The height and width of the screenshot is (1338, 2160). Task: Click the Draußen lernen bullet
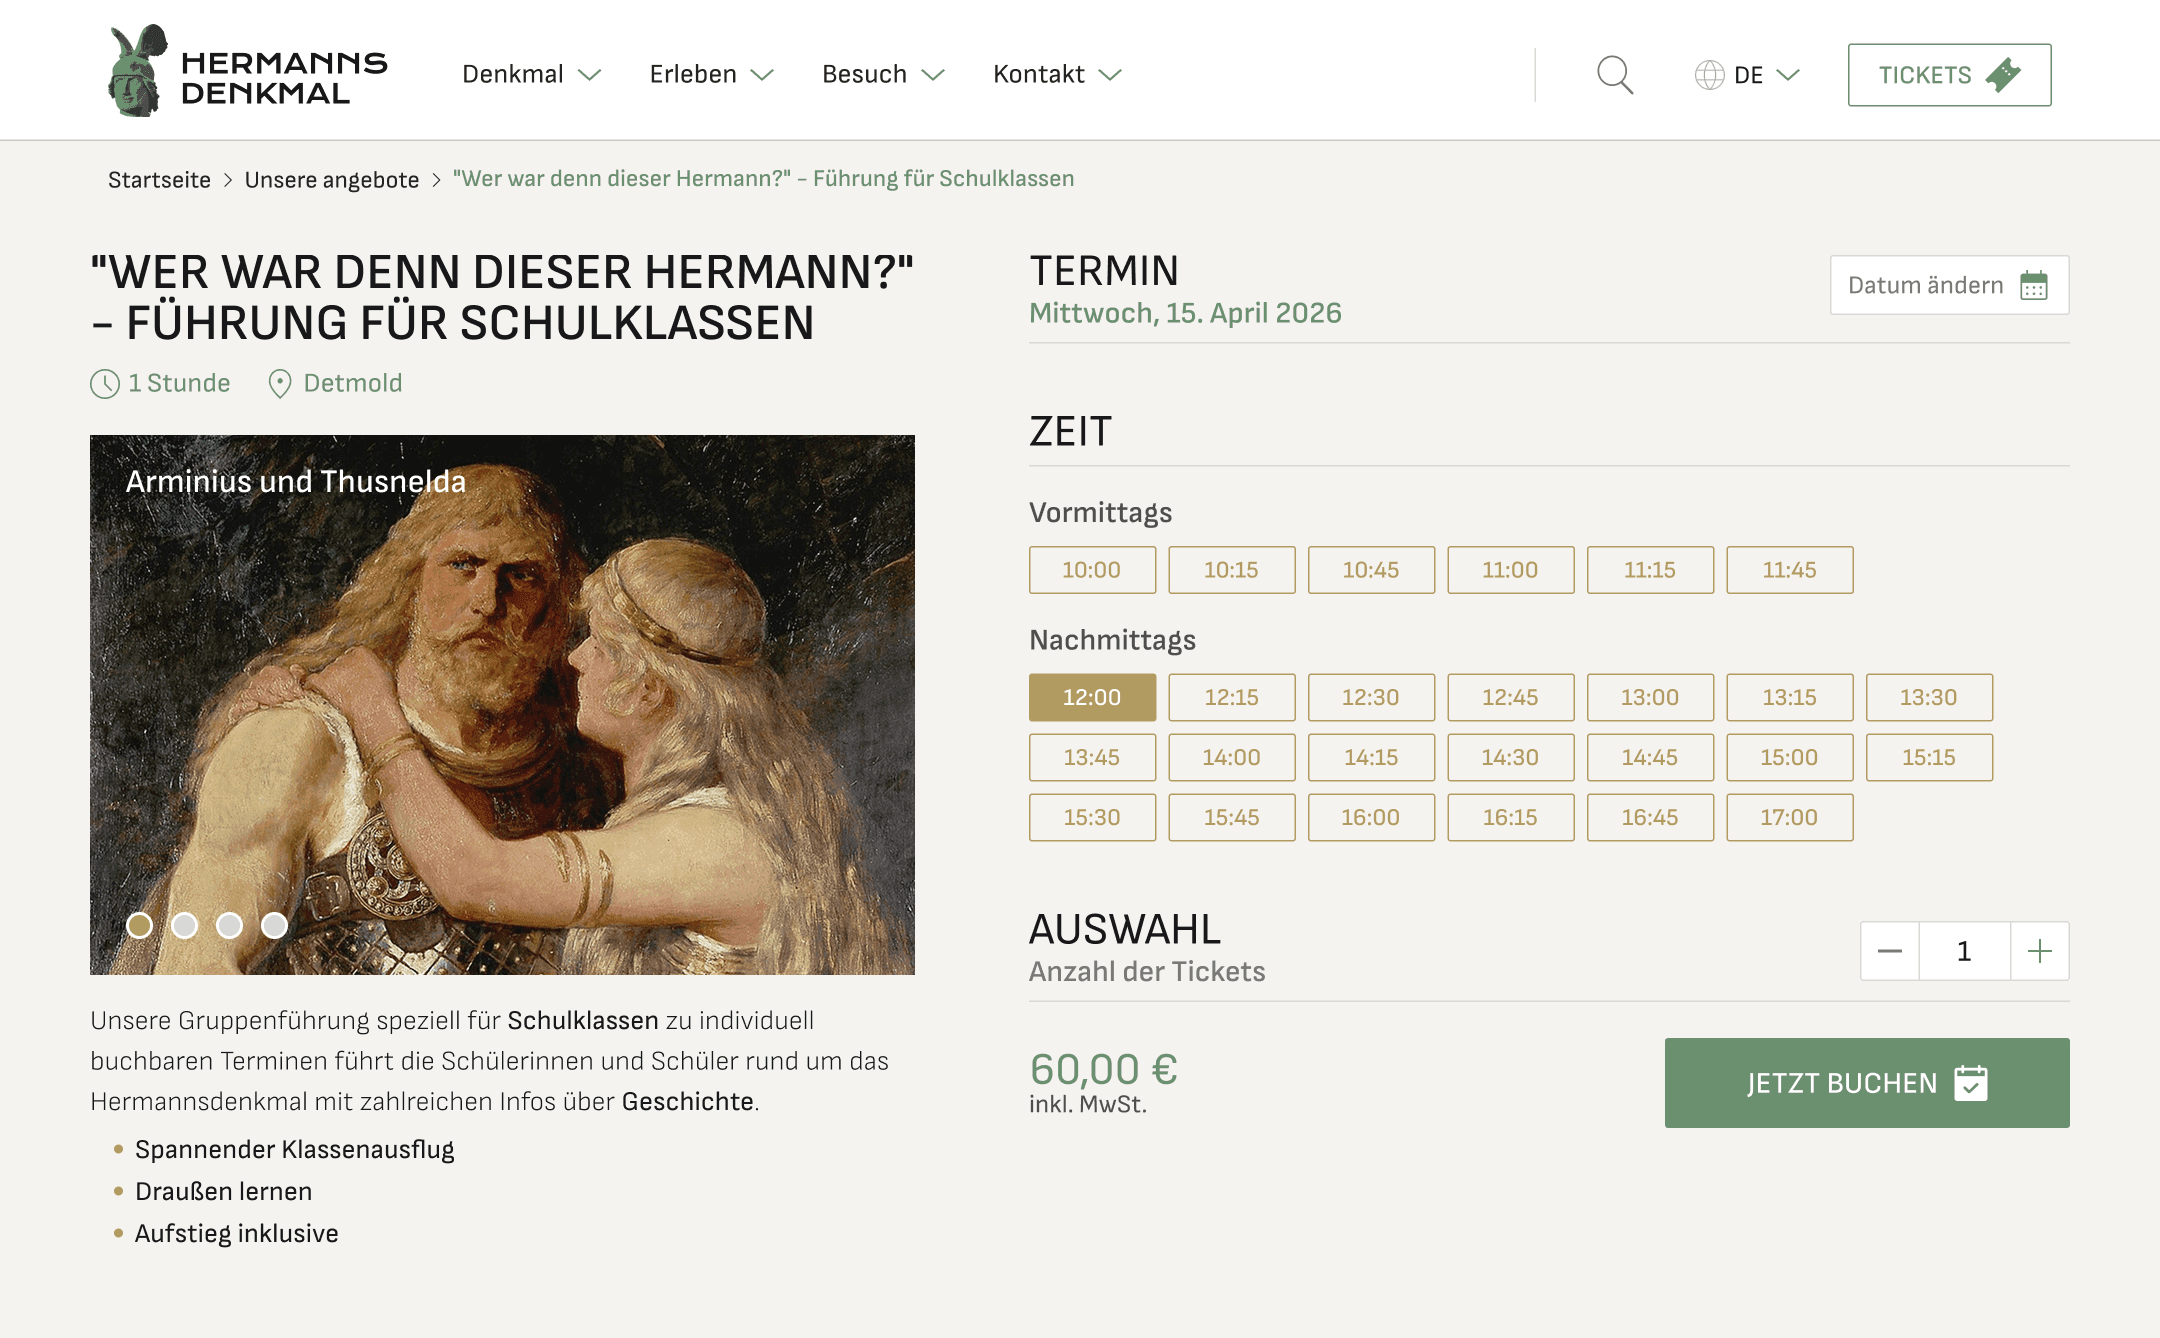point(224,1192)
